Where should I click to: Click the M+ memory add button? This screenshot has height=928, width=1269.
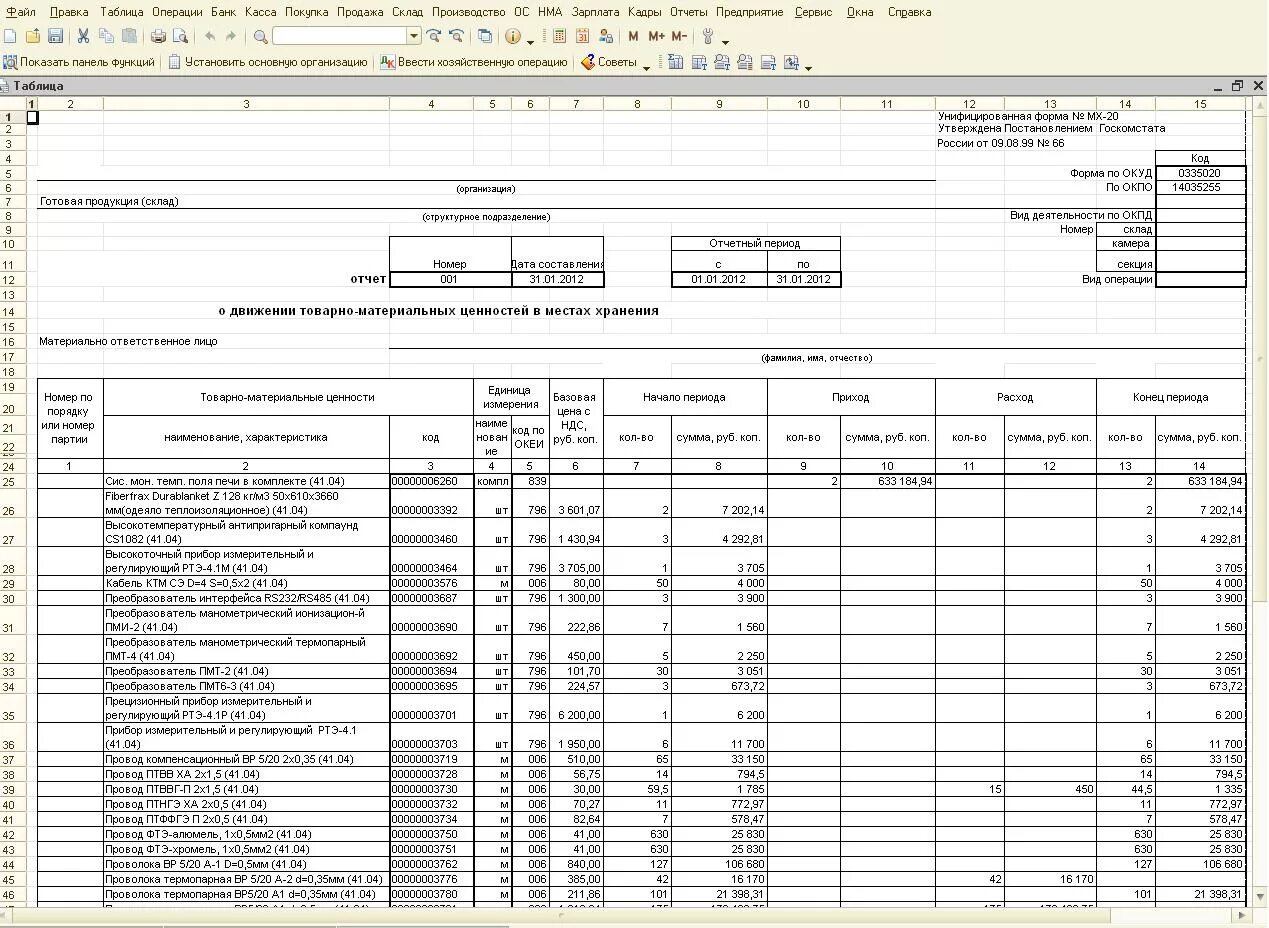point(656,36)
